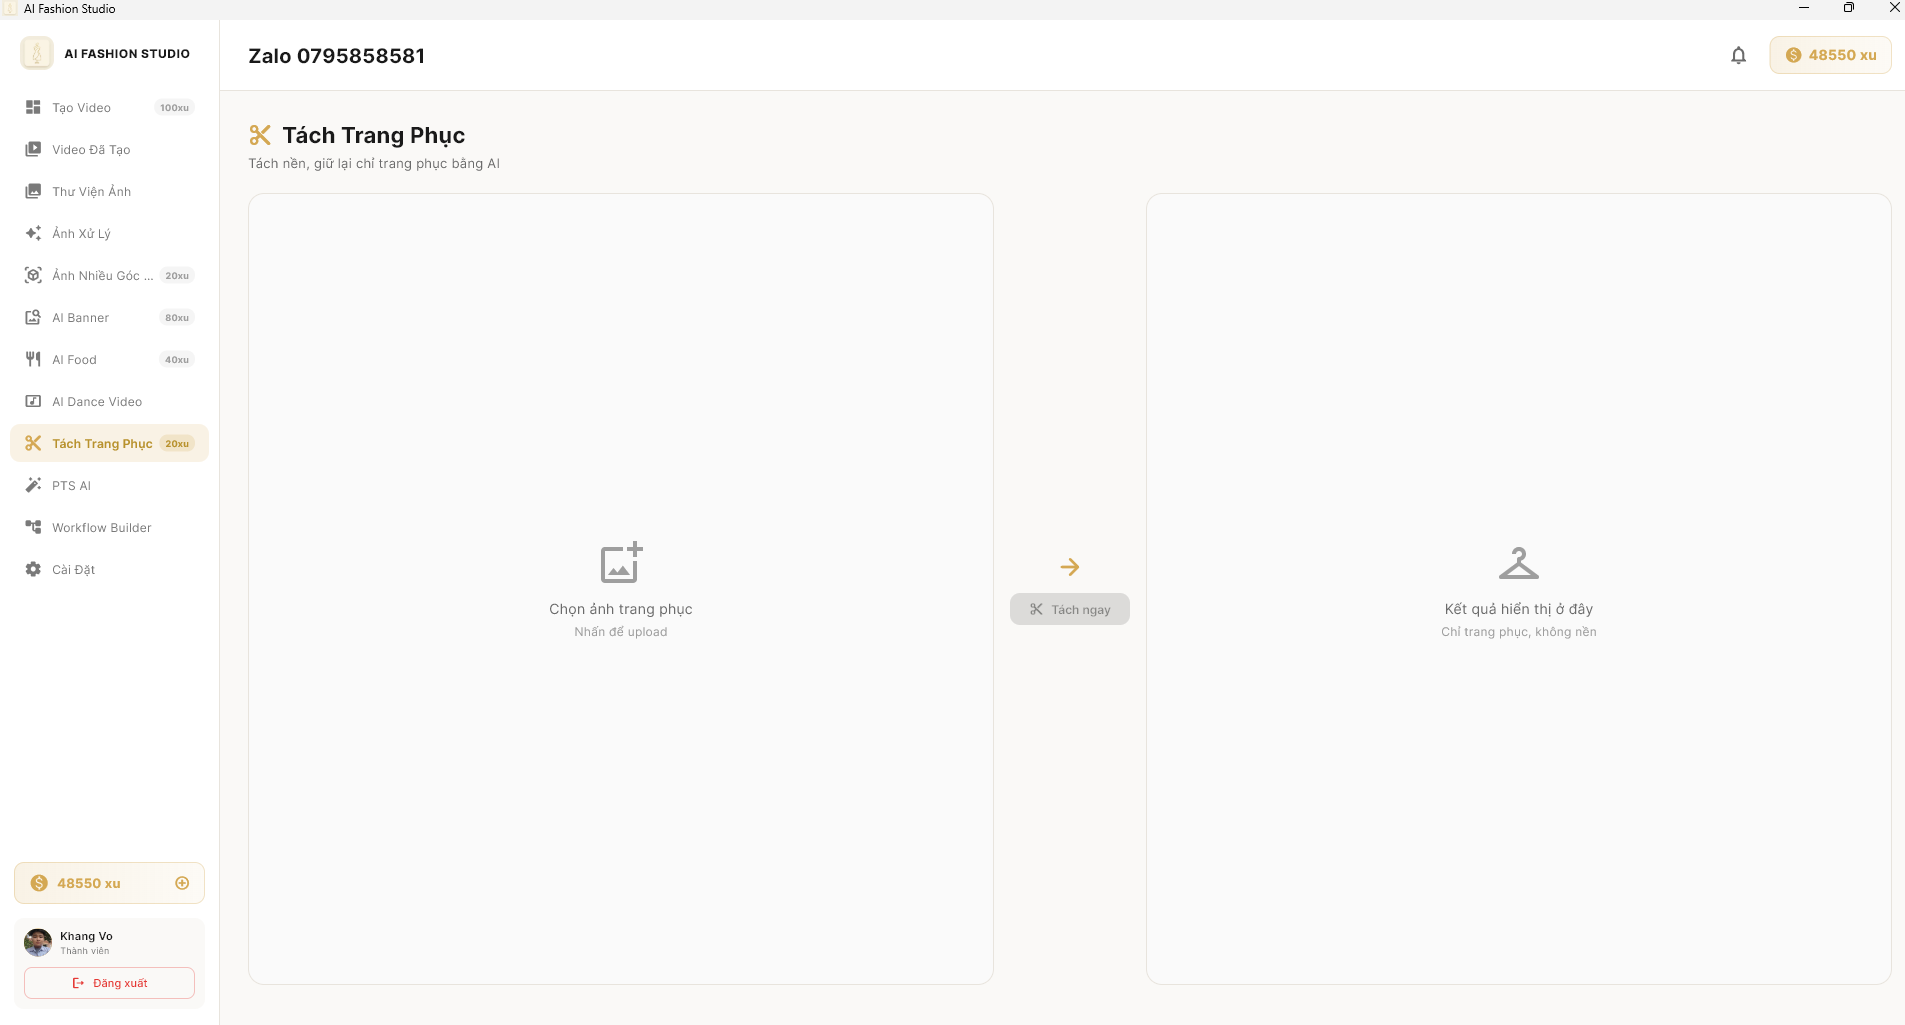This screenshot has height=1025, width=1905.
Task: Click the scissors icon beside the page title
Action: (x=260, y=135)
